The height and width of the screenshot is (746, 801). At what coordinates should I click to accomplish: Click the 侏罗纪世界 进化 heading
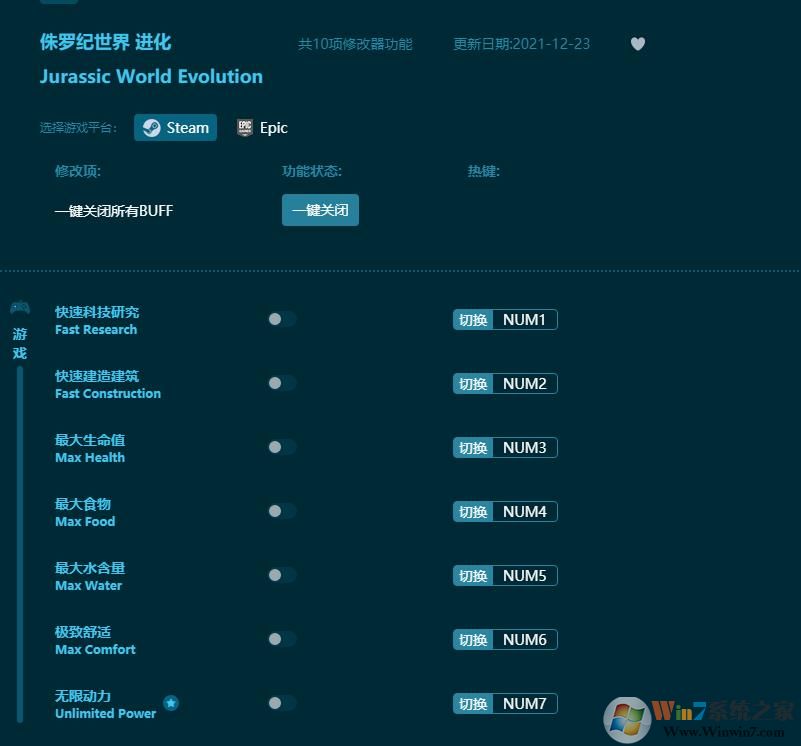click(106, 42)
